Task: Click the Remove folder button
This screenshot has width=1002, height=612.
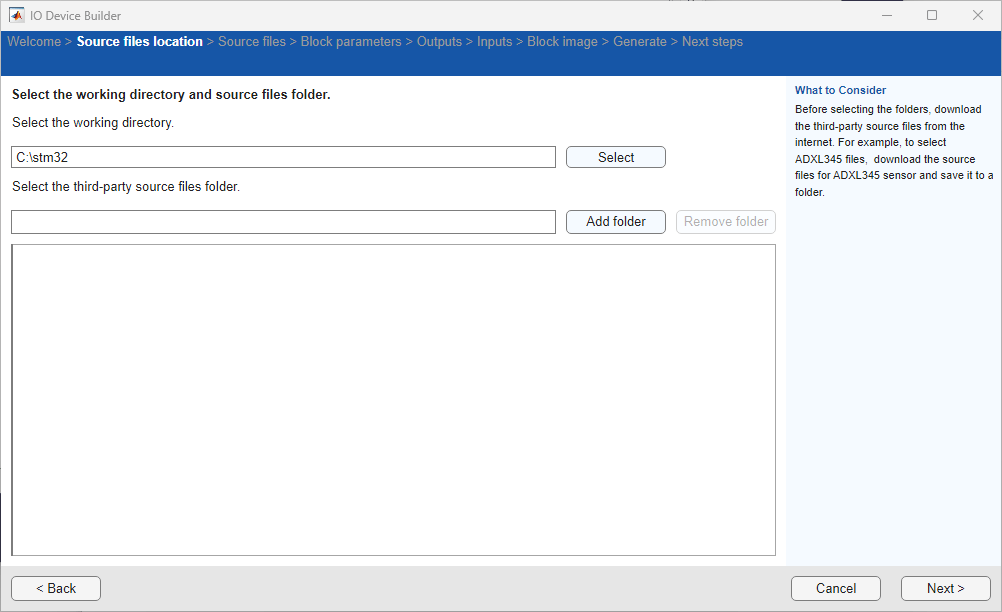Action: 726,222
